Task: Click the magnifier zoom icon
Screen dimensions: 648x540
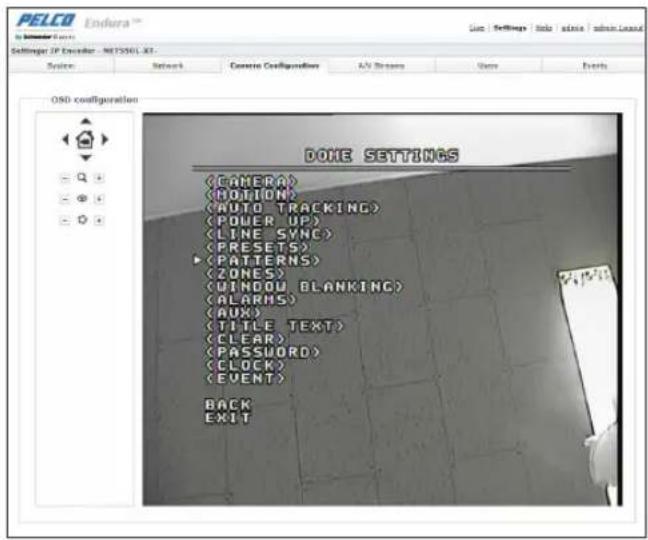Action: click(82, 178)
